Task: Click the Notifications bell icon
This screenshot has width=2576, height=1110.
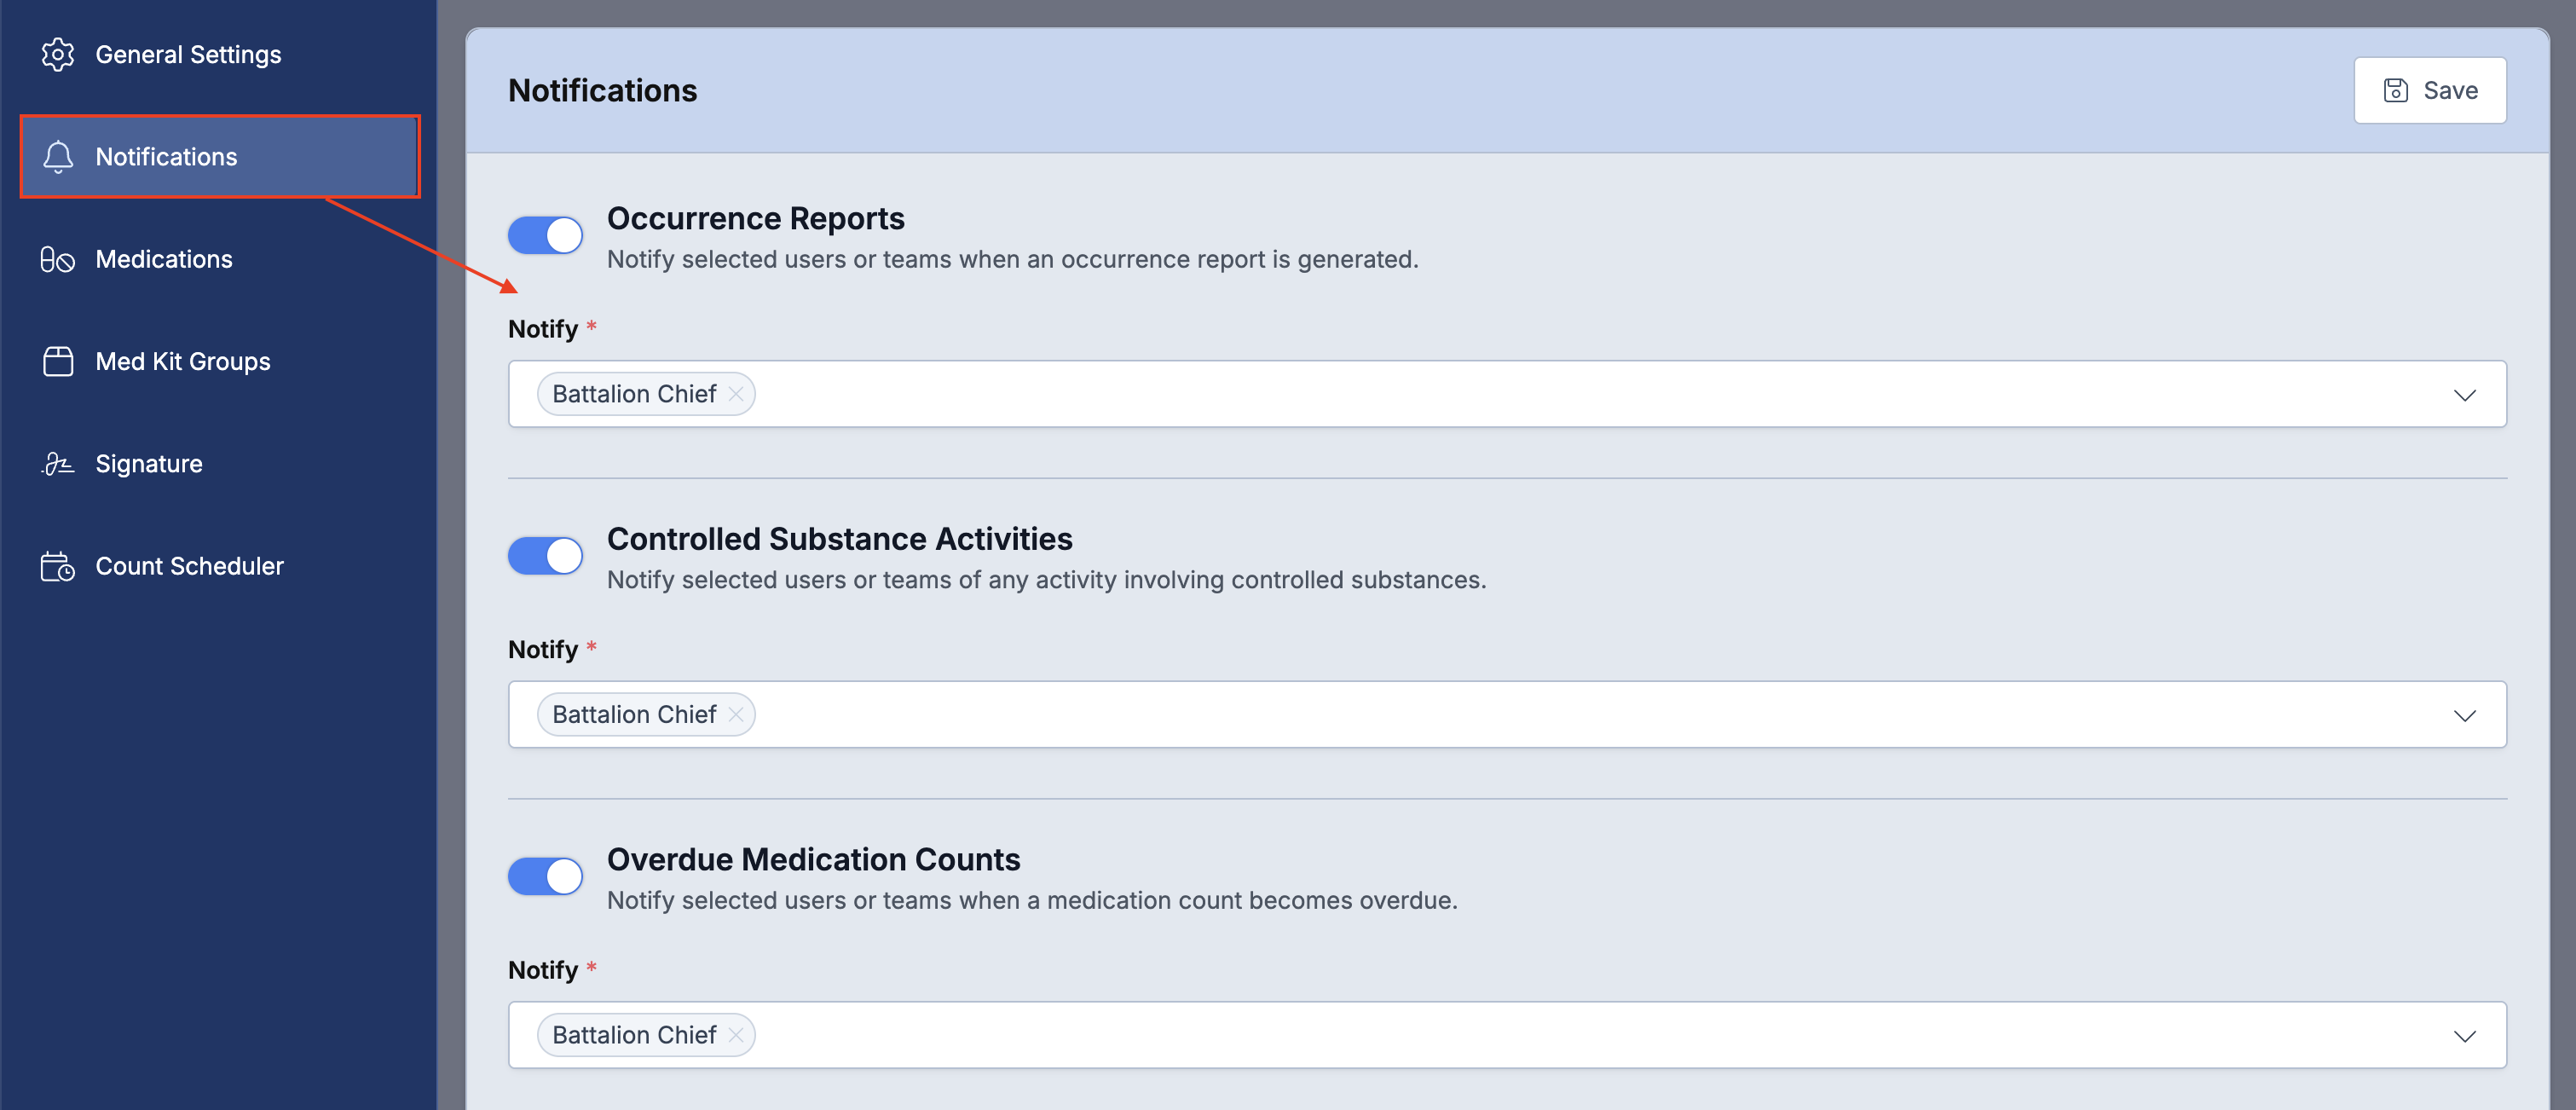Action: click(58, 156)
